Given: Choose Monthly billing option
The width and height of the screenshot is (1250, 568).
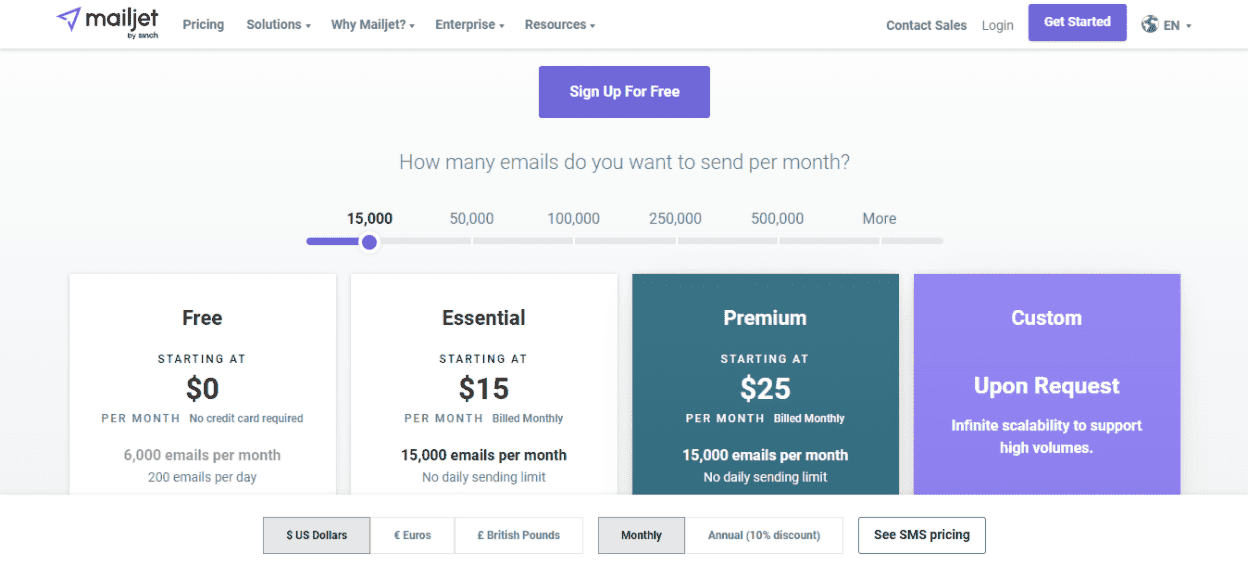Looking at the screenshot, I should (x=641, y=535).
